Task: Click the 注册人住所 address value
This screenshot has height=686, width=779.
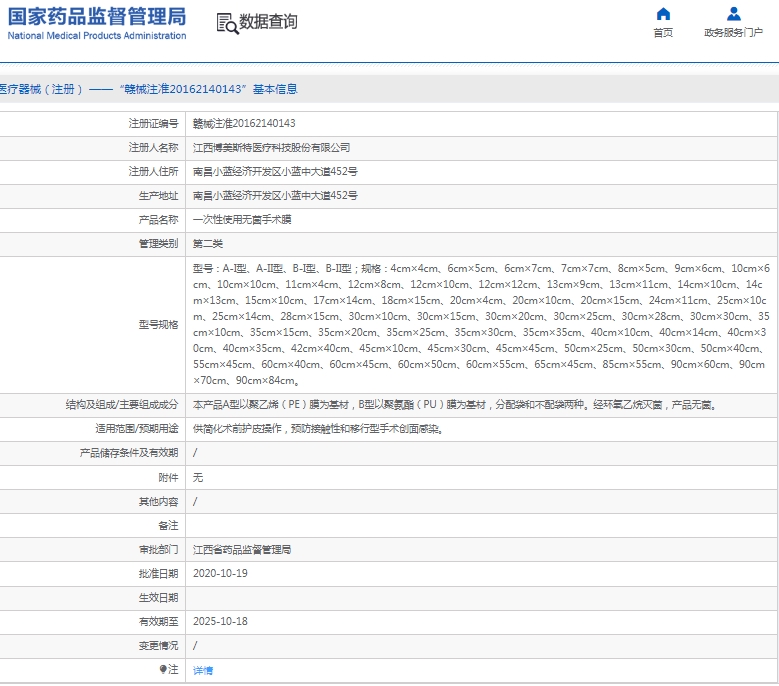Action: 275,171
